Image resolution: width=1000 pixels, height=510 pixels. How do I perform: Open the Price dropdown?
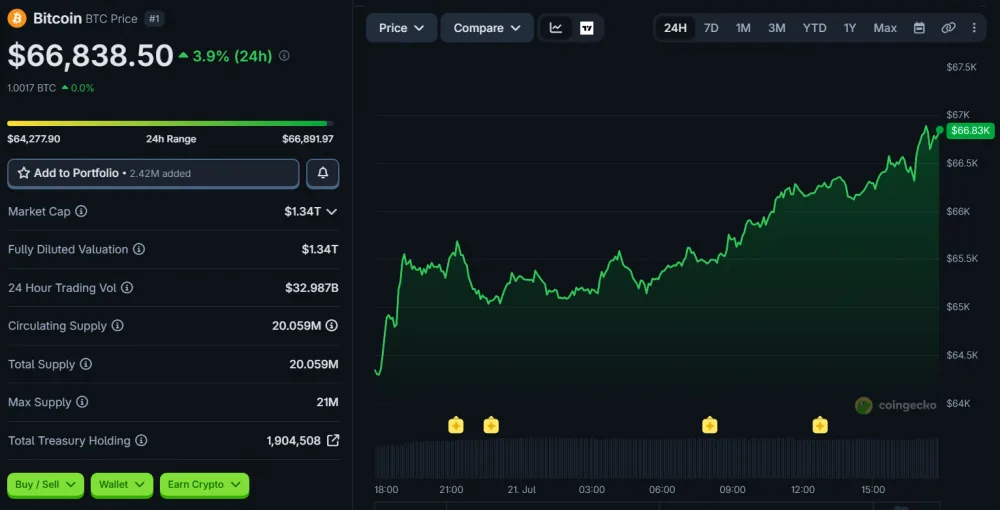[x=402, y=28]
